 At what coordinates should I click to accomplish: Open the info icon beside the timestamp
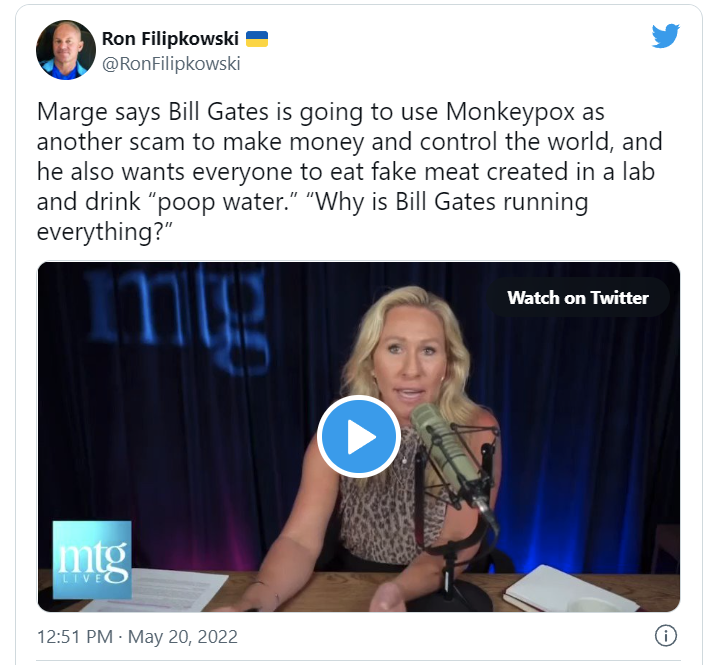click(666, 635)
